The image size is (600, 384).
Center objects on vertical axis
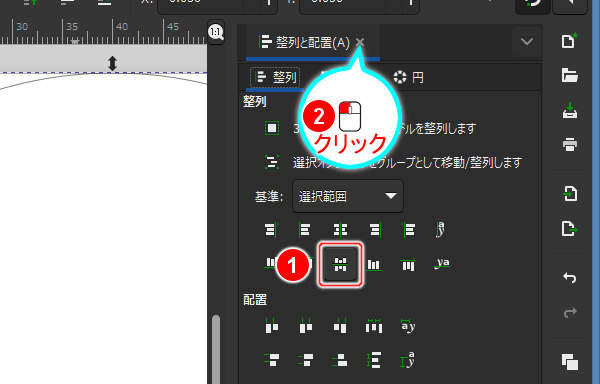340,229
